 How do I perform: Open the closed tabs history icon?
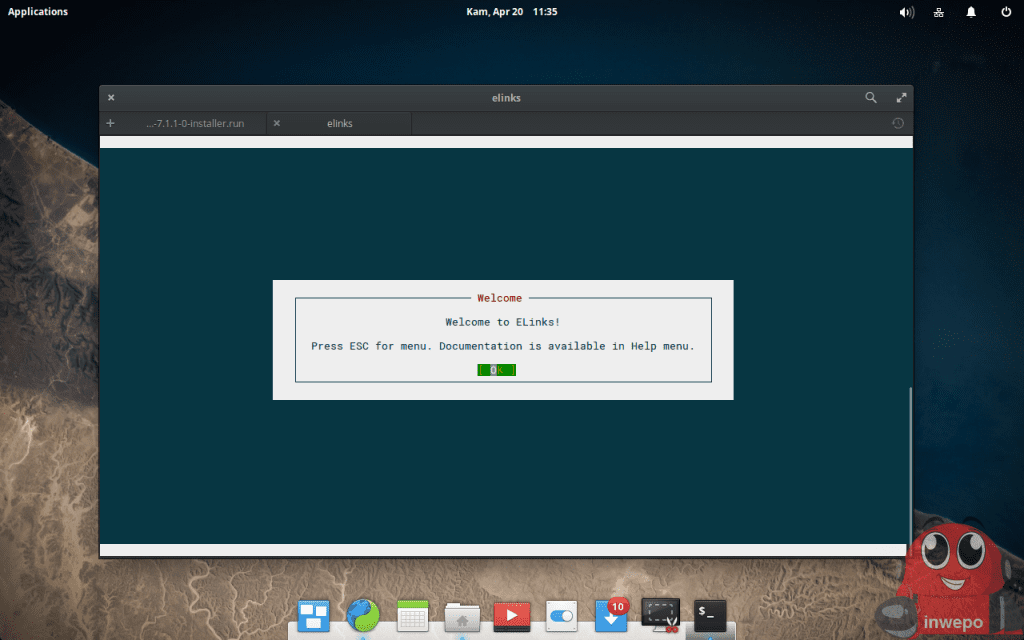[898, 124]
